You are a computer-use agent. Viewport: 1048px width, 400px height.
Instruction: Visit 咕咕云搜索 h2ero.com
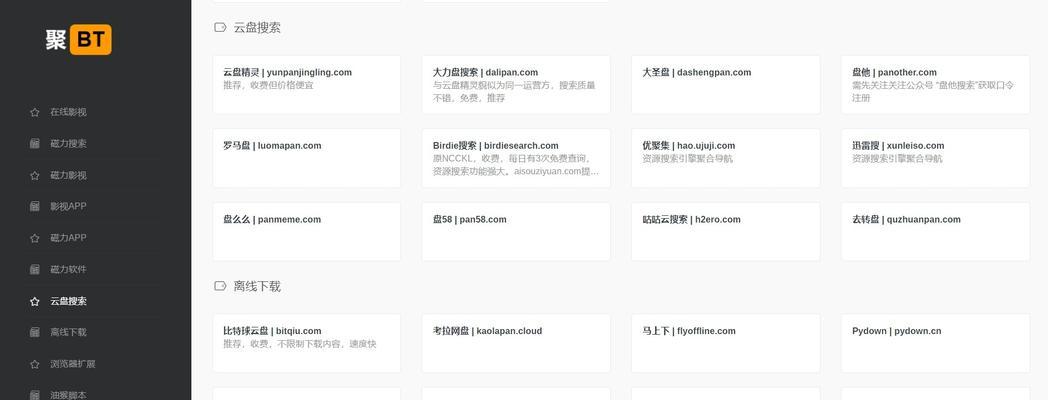[x=726, y=231]
